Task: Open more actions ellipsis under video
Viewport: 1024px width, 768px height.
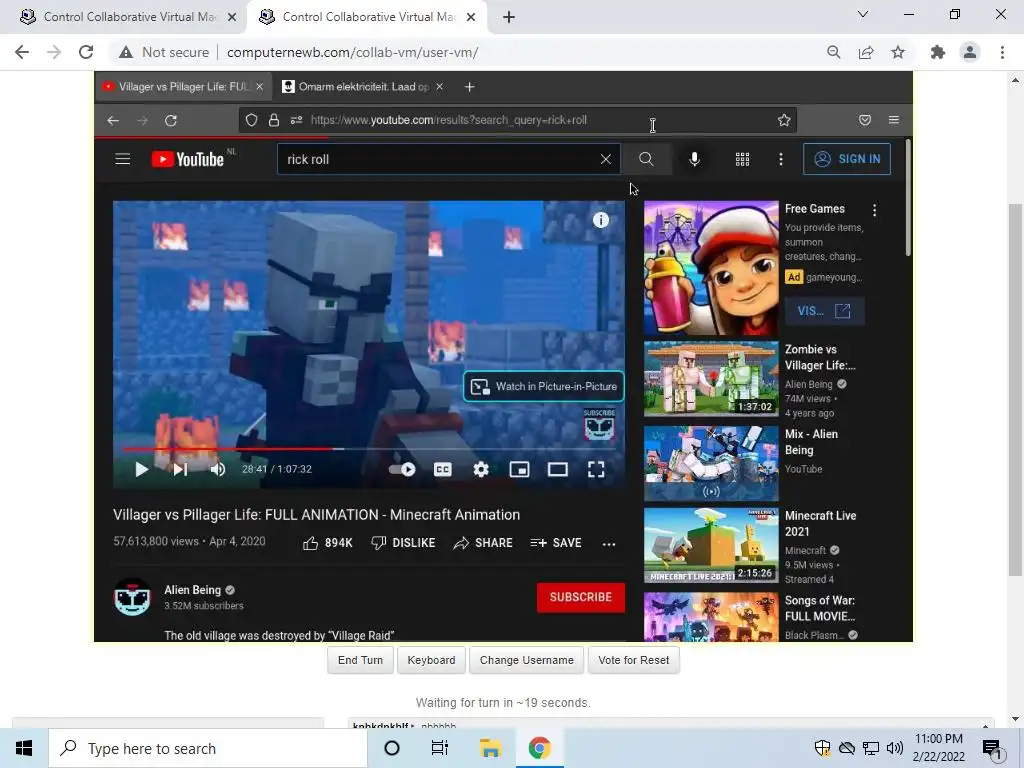Action: point(609,543)
